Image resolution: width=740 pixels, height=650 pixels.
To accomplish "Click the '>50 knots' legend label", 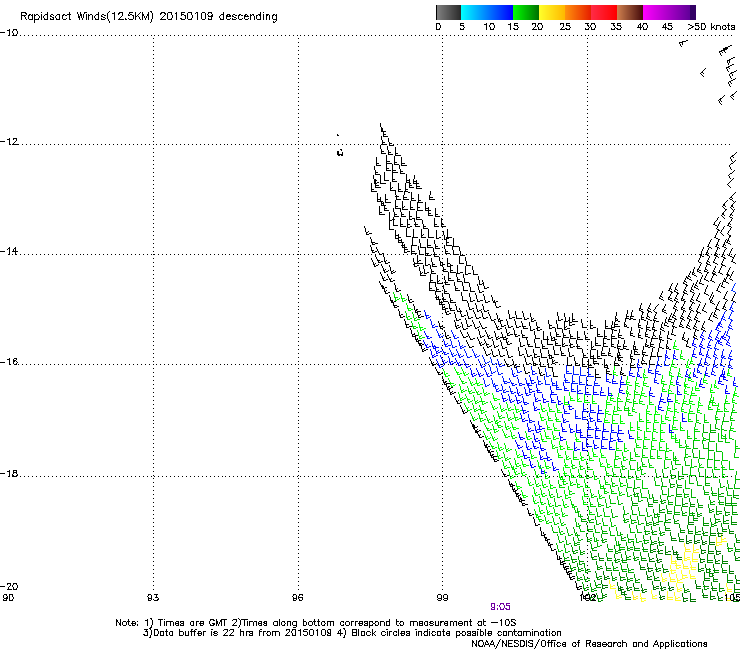I will pos(711,27).
